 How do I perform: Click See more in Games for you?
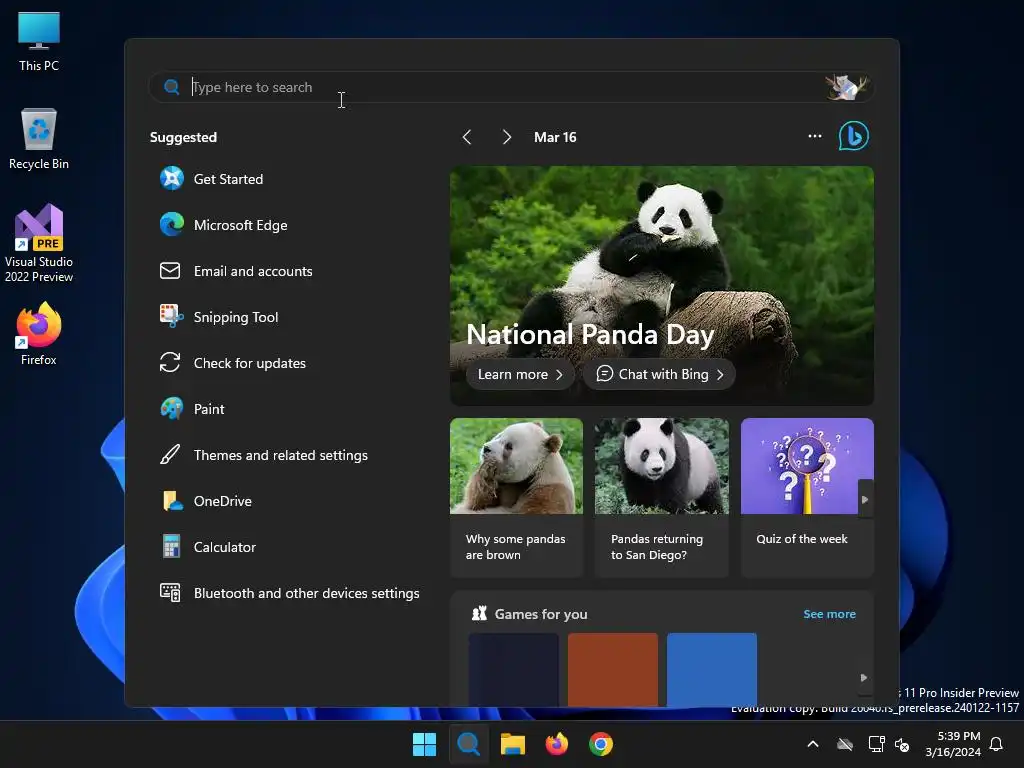[x=829, y=614]
